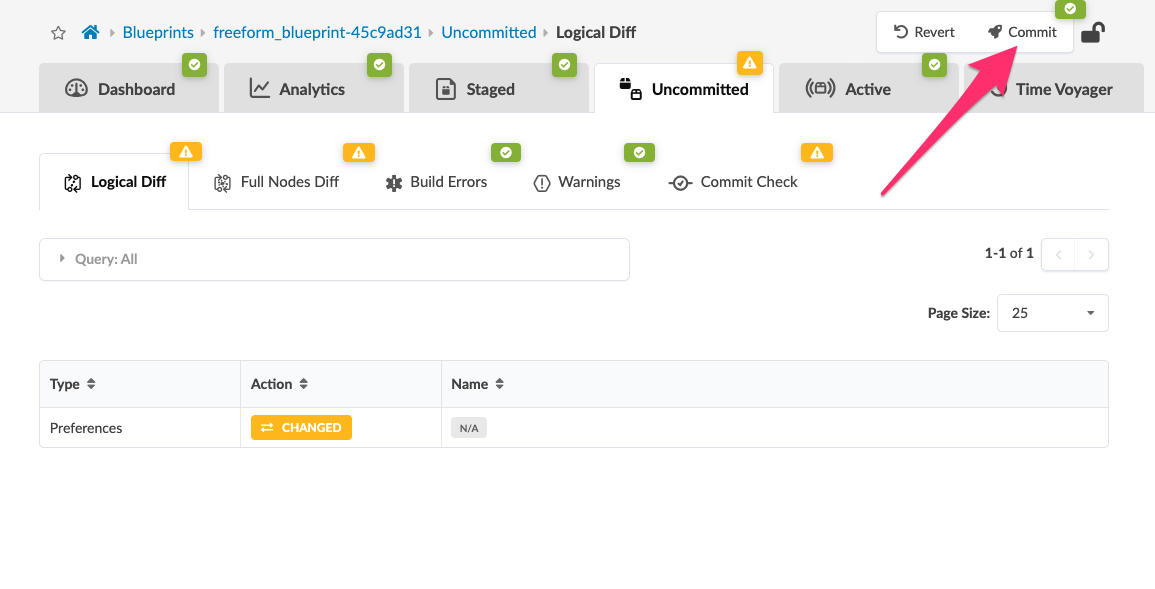The width and height of the screenshot is (1155, 589).
Task: Click the green check badge above Dashboard
Action: point(194,65)
